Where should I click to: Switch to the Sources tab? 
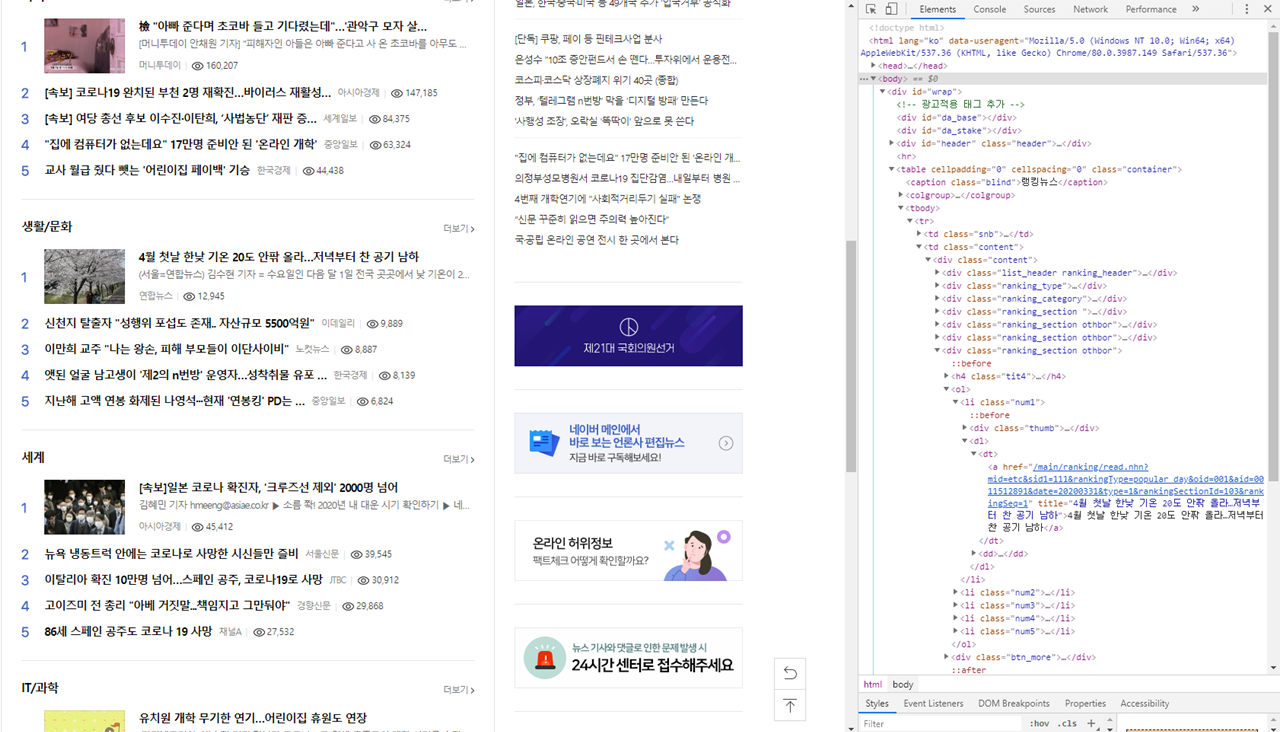[x=1039, y=9]
